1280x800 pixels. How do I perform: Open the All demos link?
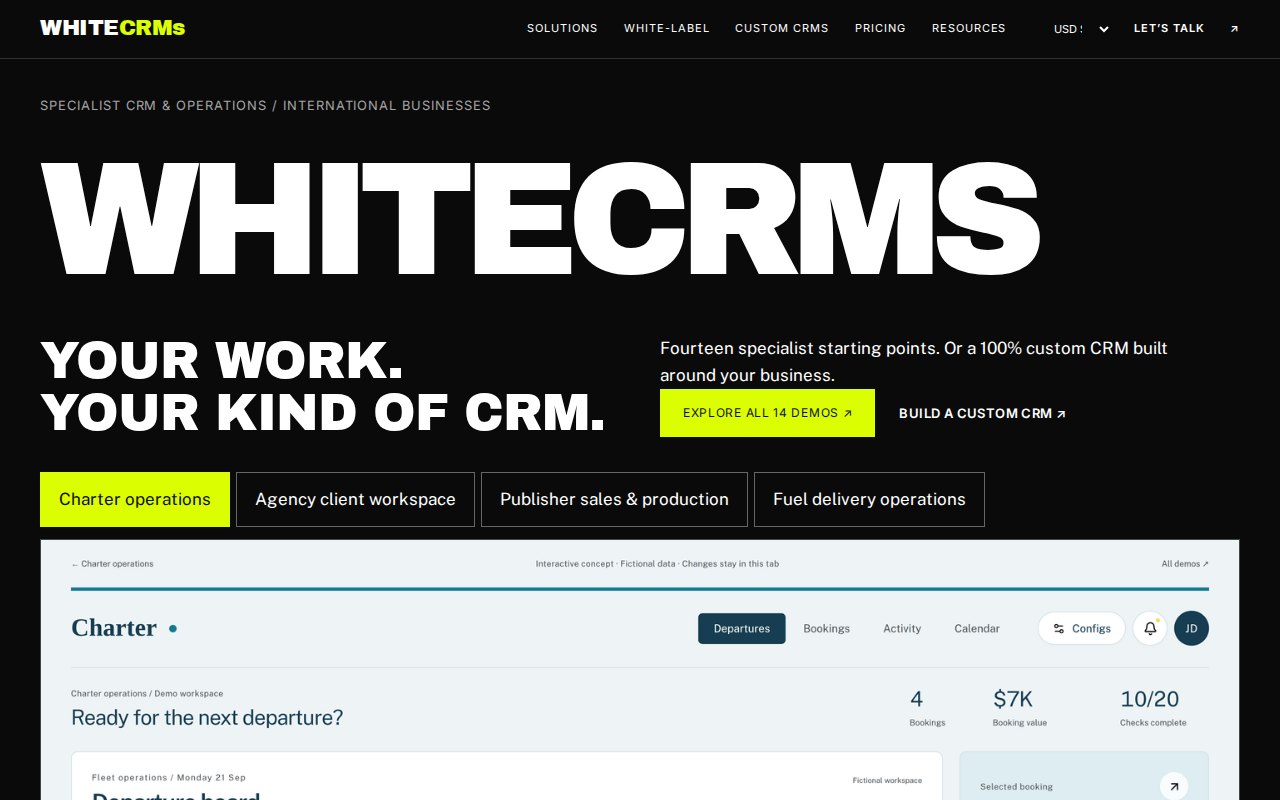tap(1185, 564)
